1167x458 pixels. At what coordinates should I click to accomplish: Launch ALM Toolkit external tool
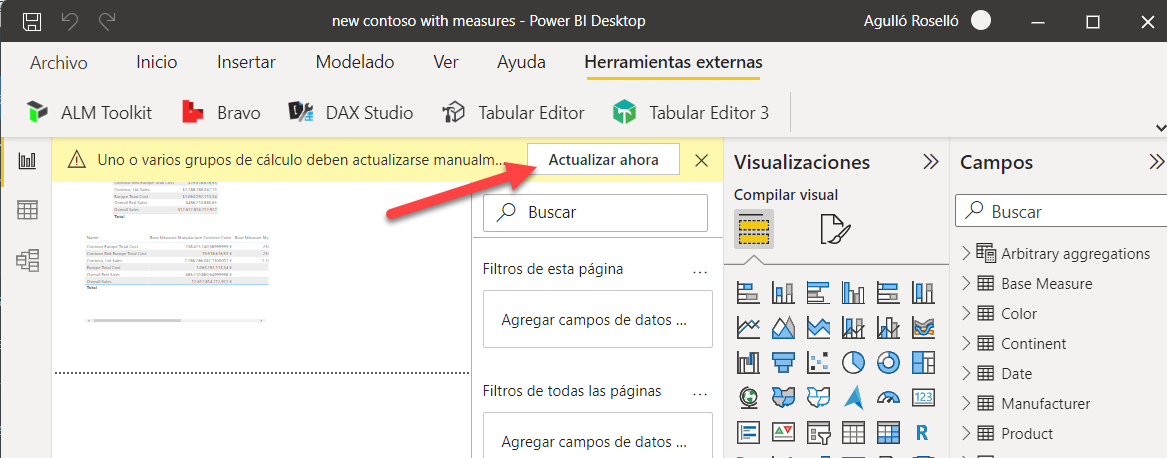point(90,112)
